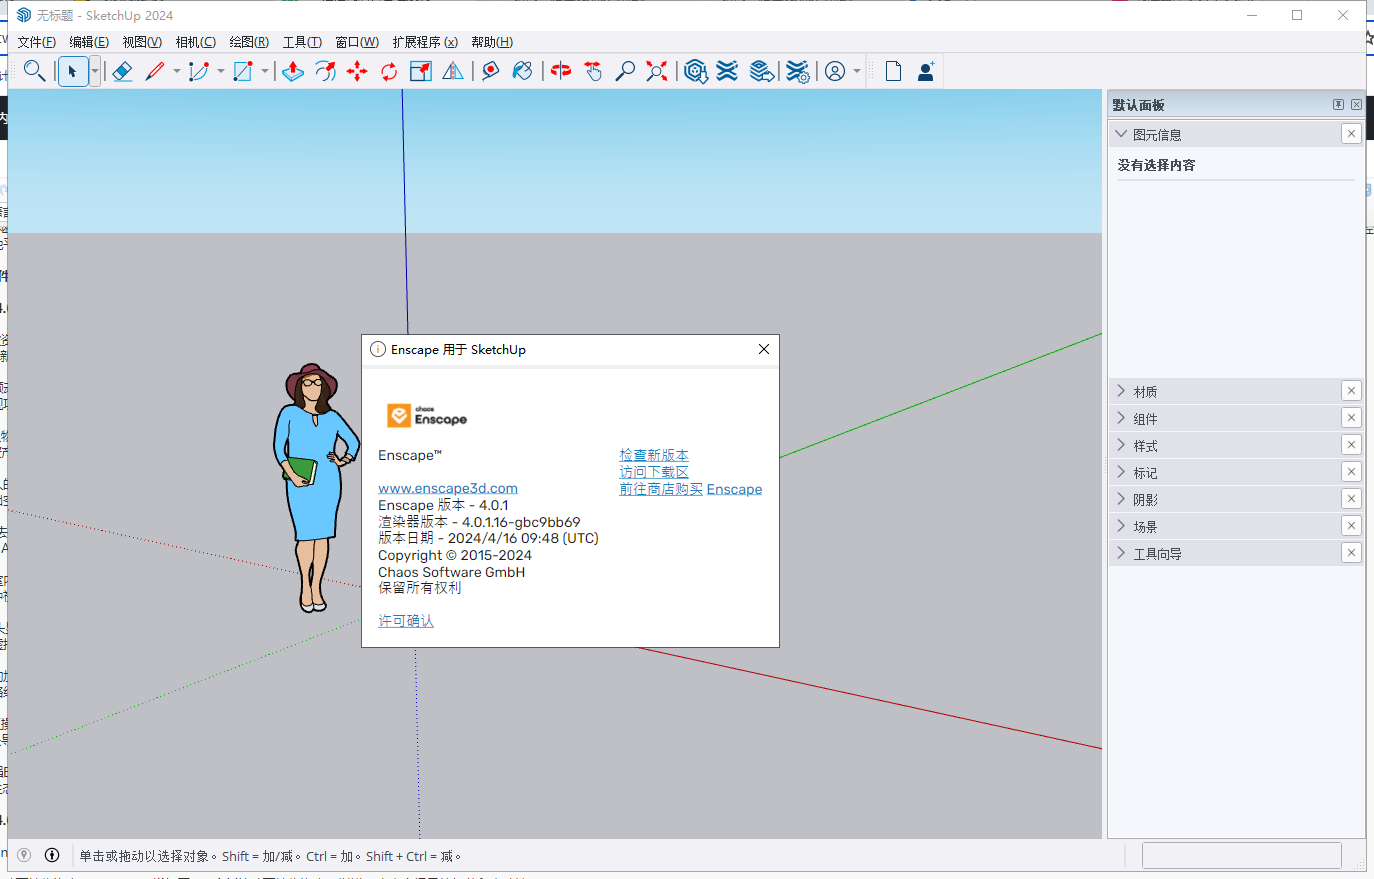
Task: Open the Select tool dropdown arrow
Action: 95,71
